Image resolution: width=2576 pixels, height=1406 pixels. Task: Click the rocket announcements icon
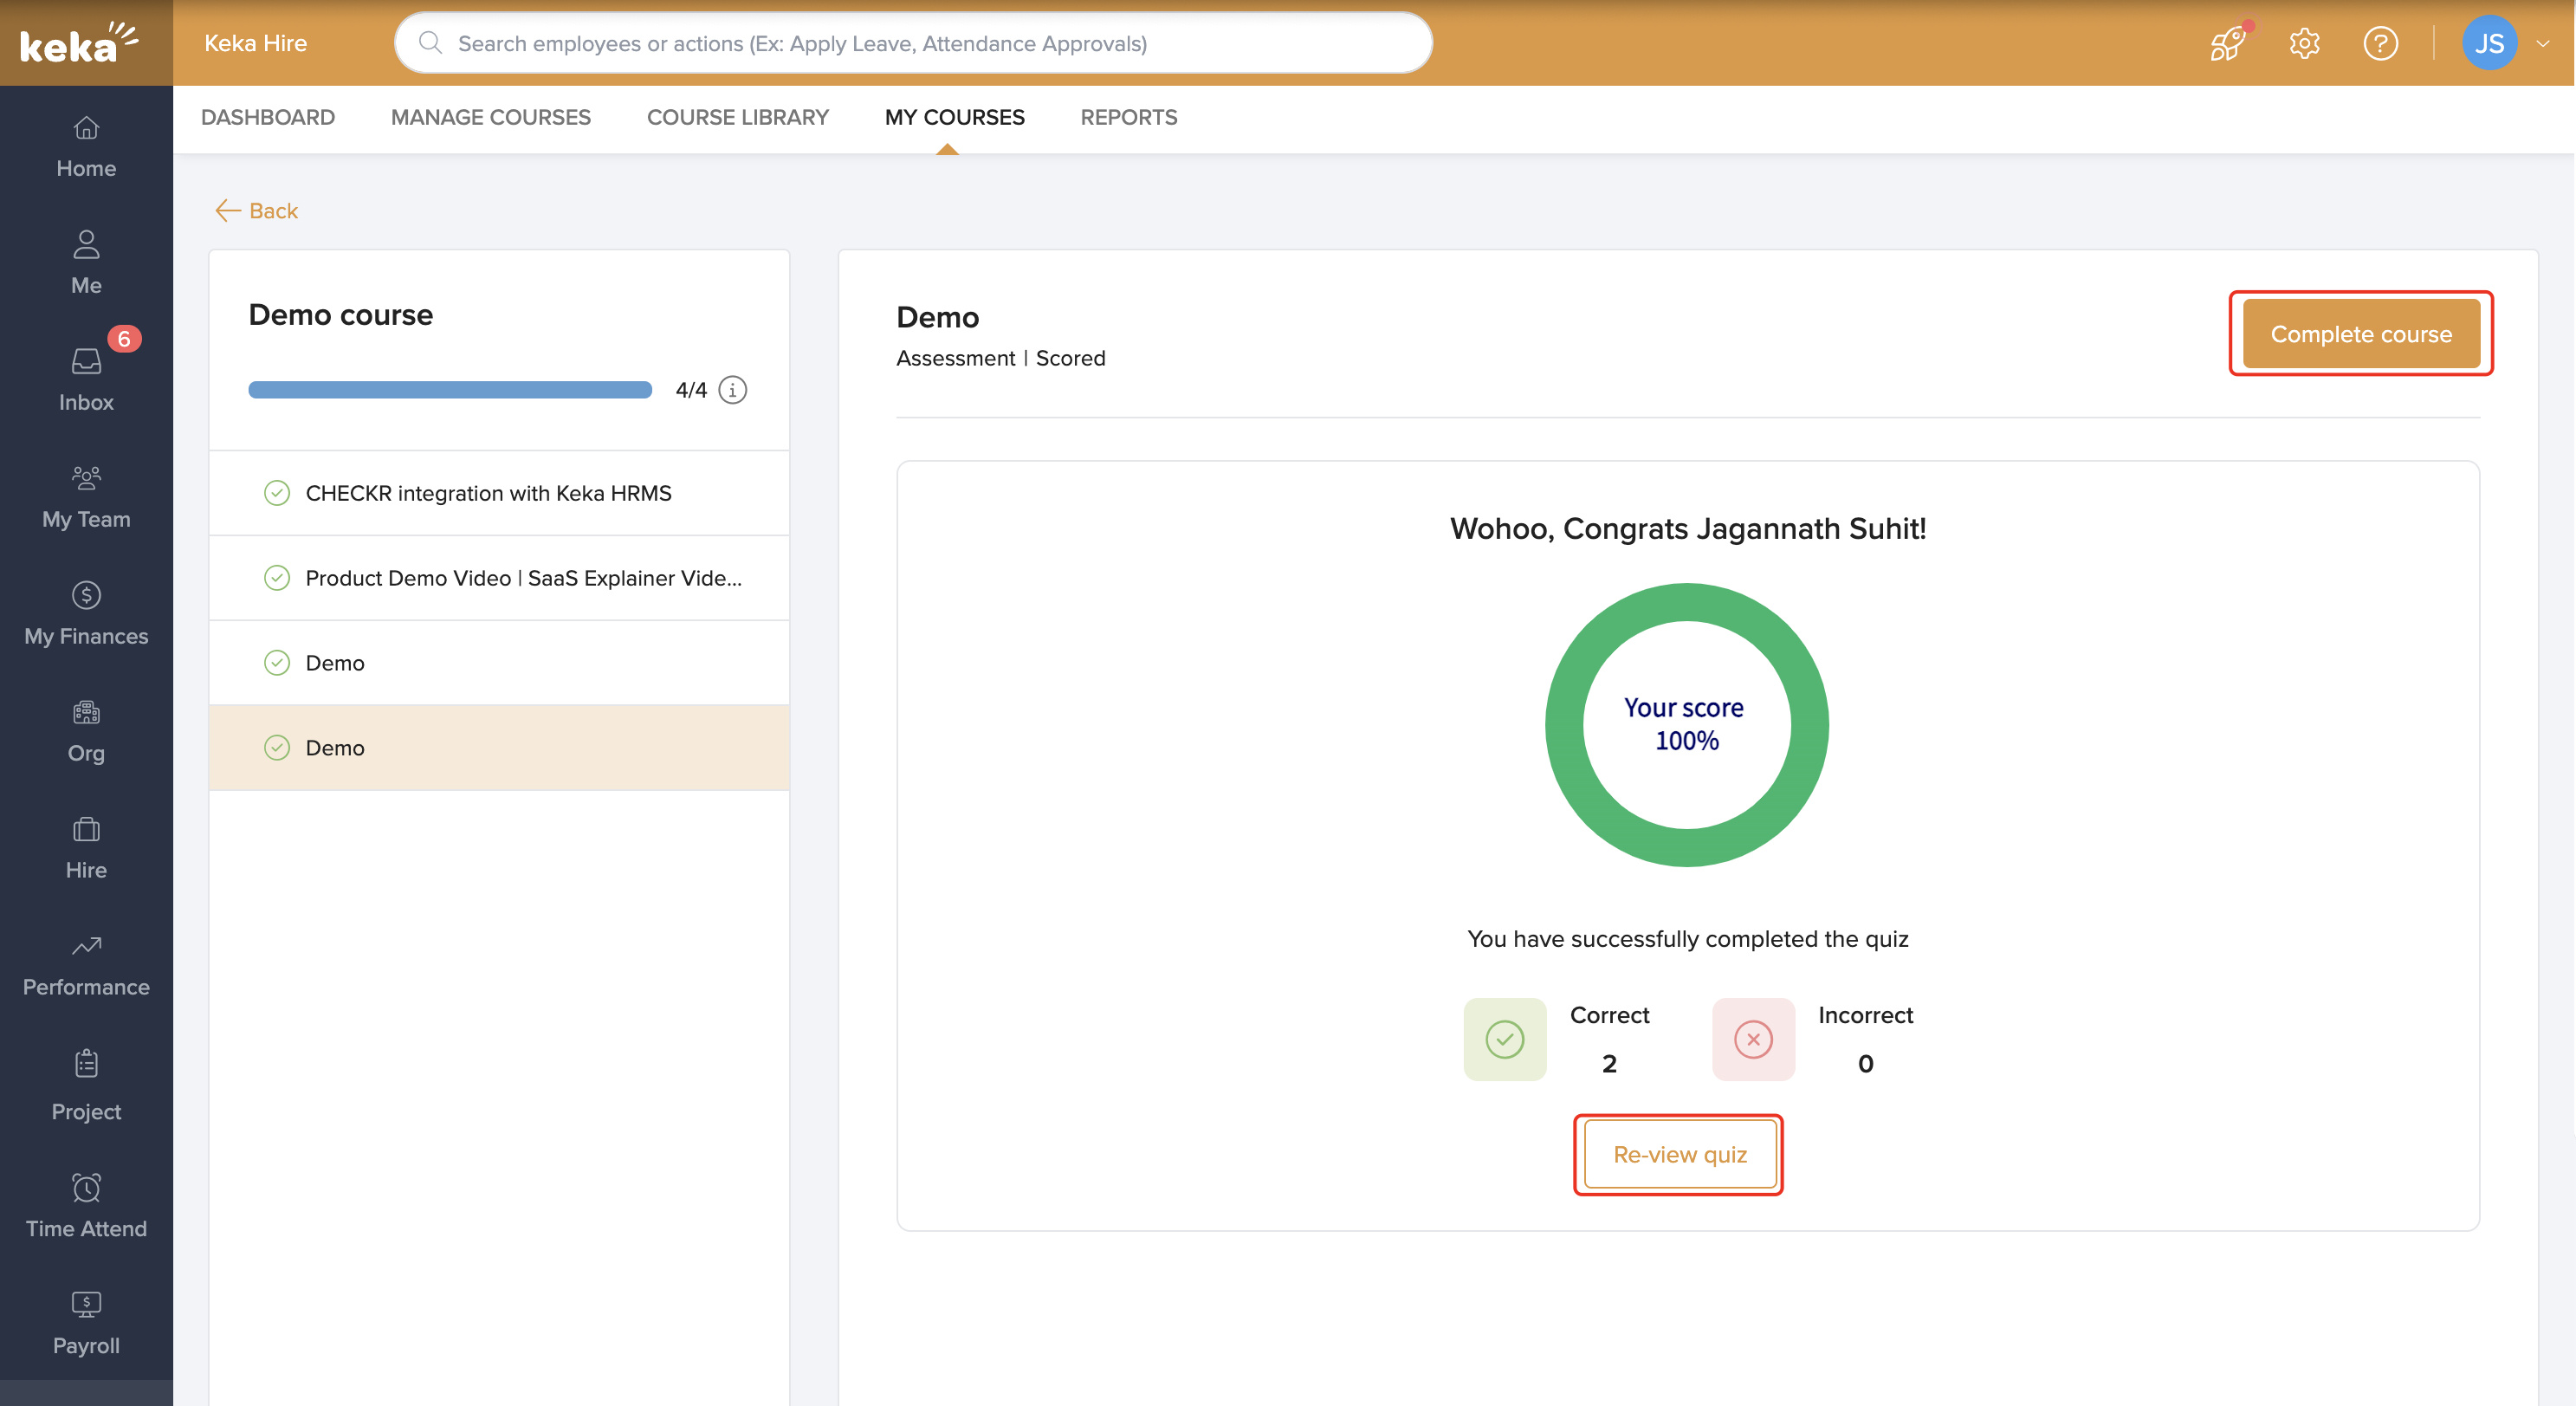coord(2227,43)
